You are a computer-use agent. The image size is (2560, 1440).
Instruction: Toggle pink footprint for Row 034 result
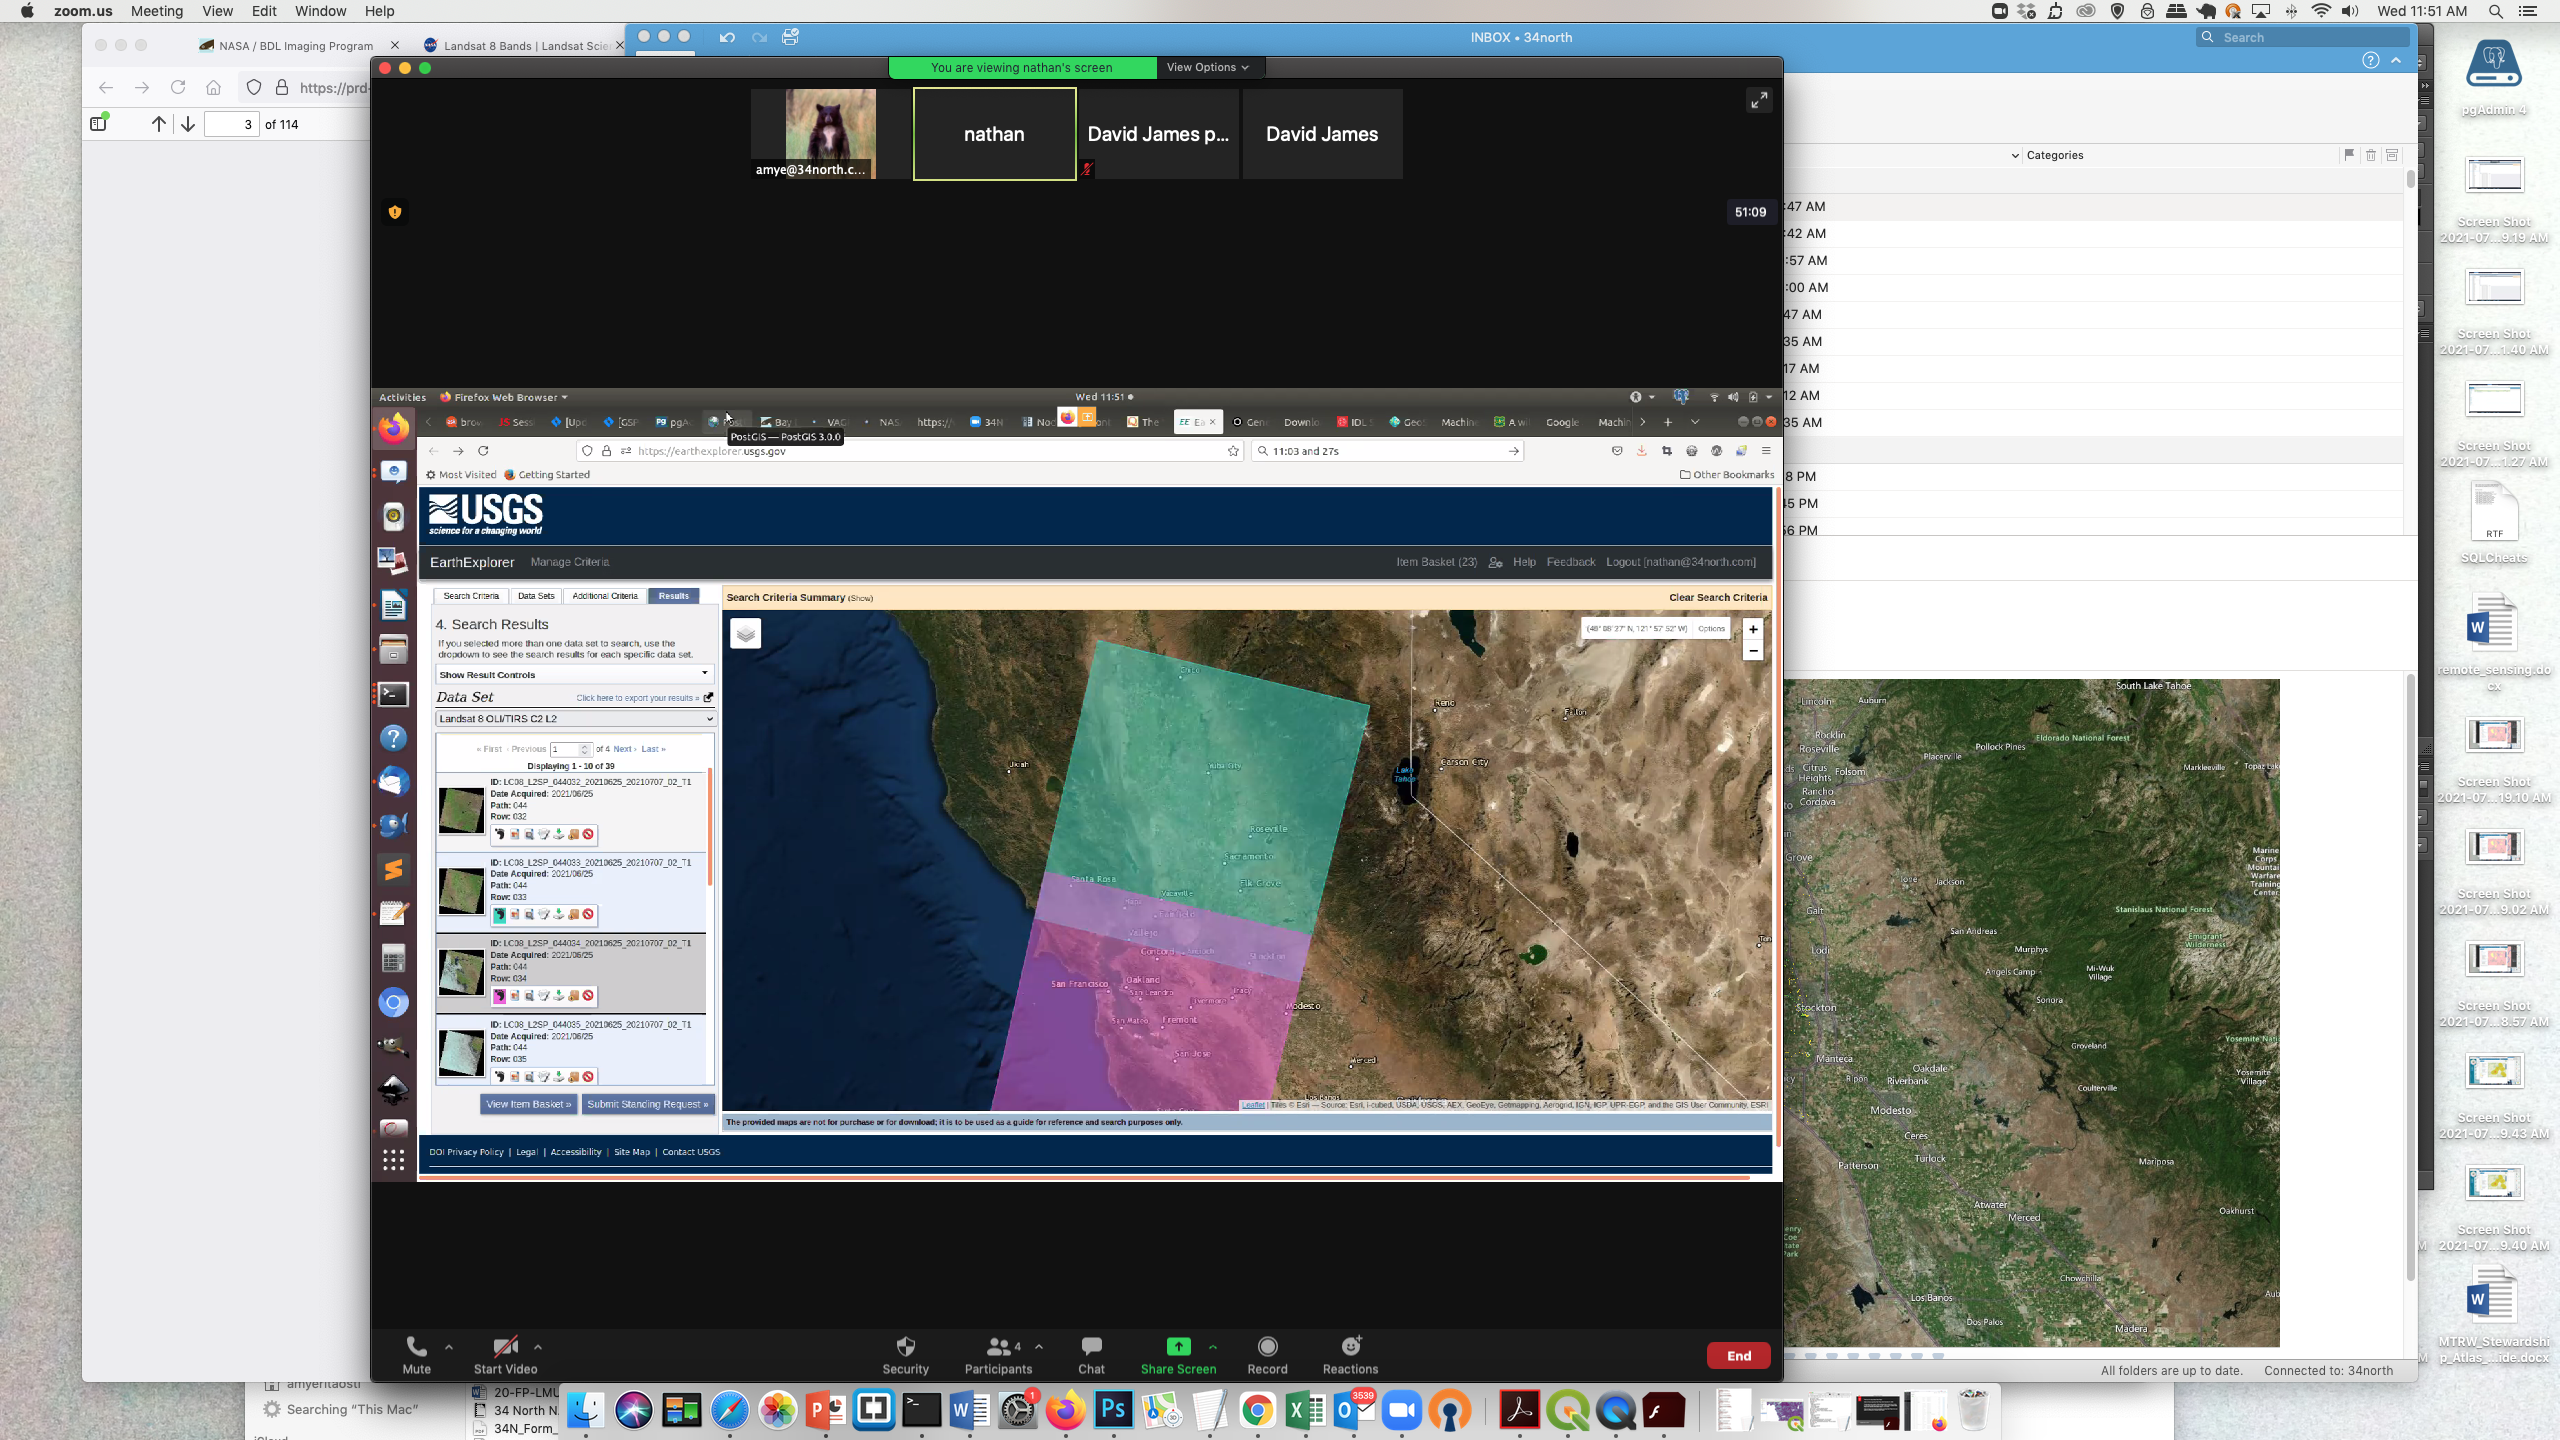coord(499,996)
